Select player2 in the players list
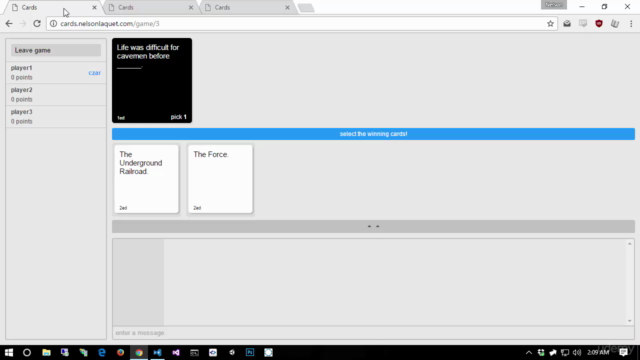The image size is (640, 360). pyautogui.click(x=56, y=94)
